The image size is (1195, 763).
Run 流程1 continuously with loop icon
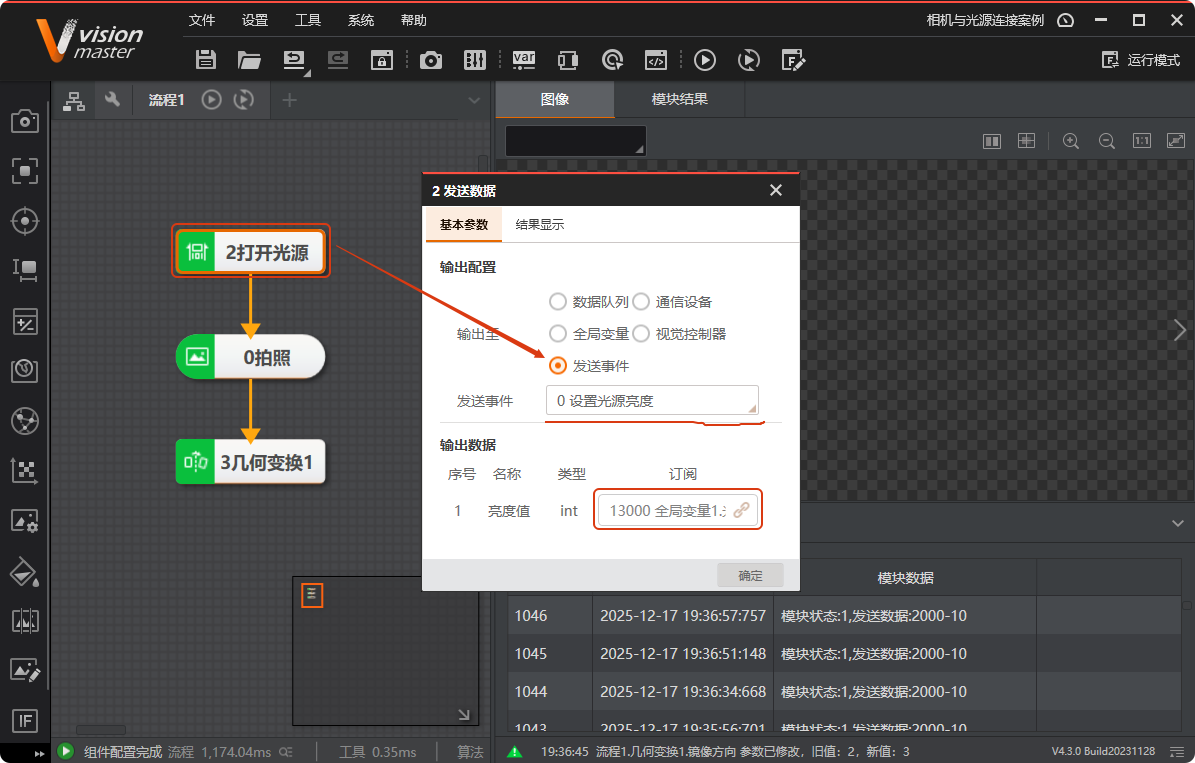[x=244, y=99]
